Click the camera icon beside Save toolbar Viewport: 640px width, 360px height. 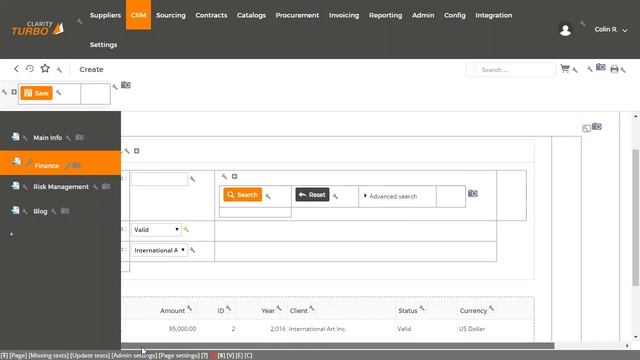click(x=126, y=85)
